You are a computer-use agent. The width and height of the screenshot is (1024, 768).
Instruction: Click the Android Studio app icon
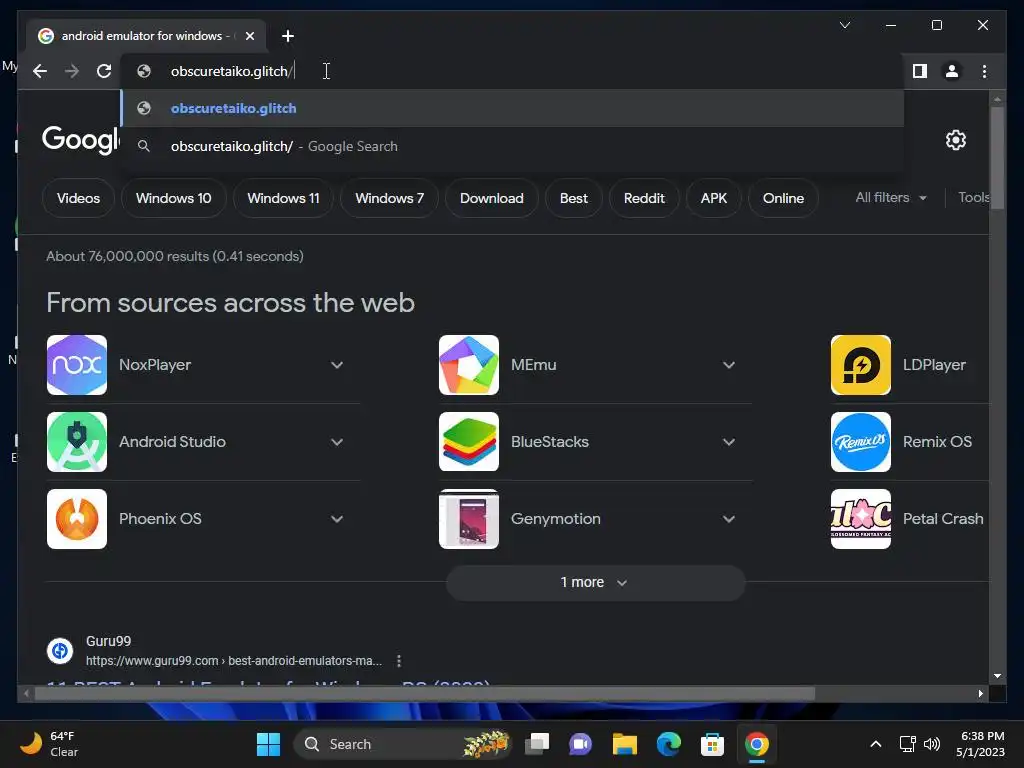click(77, 442)
